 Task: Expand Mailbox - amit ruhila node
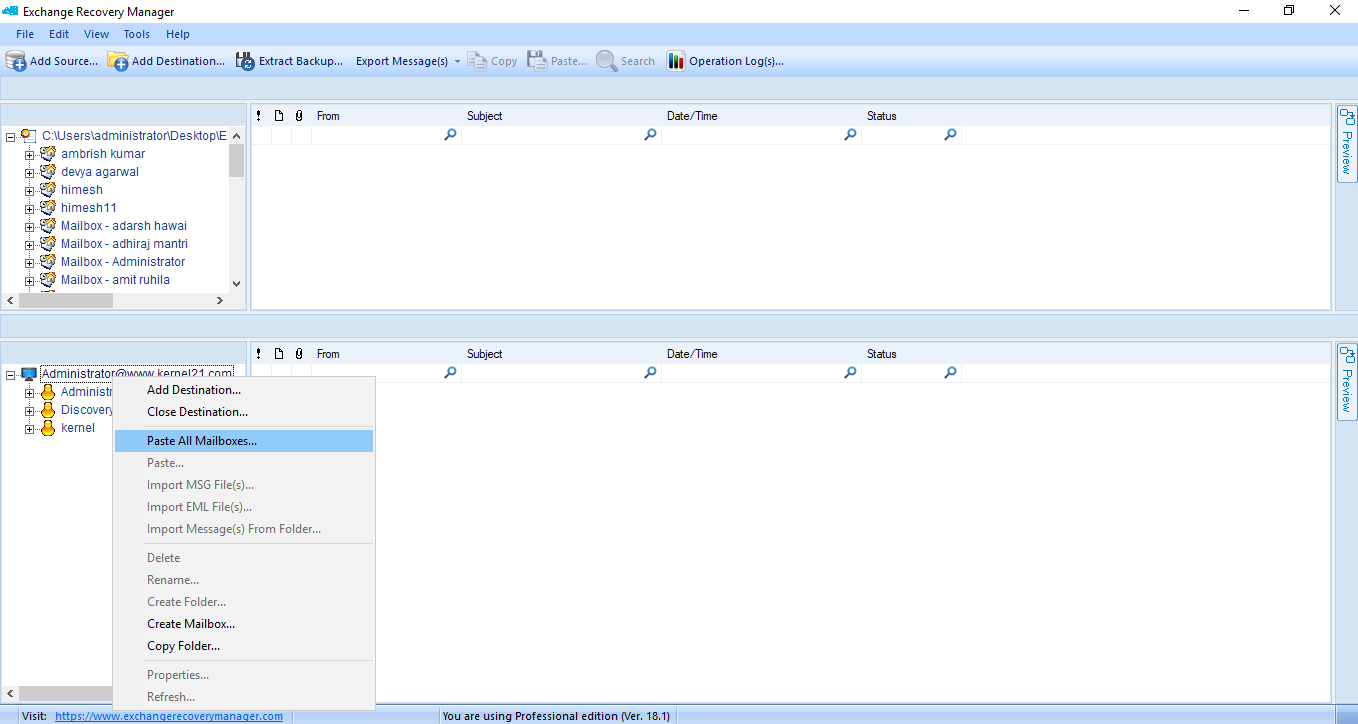(x=29, y=280)
